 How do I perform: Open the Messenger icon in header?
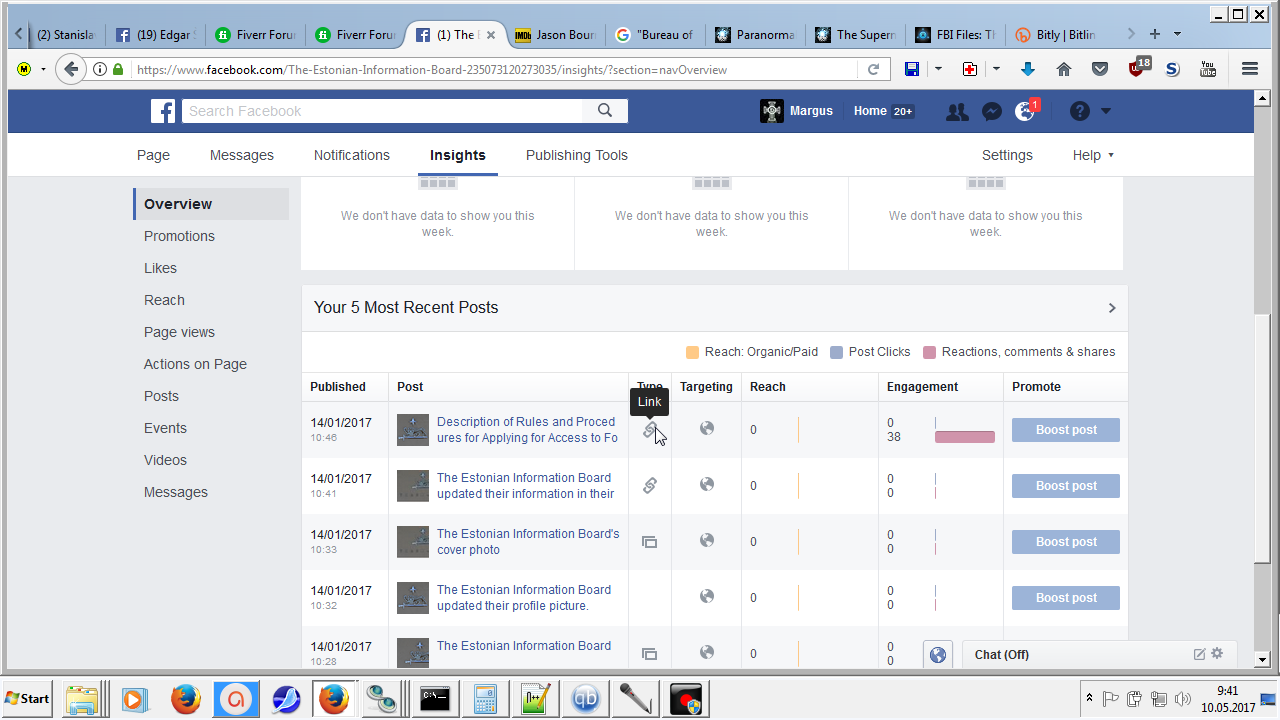click(x=991, y=112)
